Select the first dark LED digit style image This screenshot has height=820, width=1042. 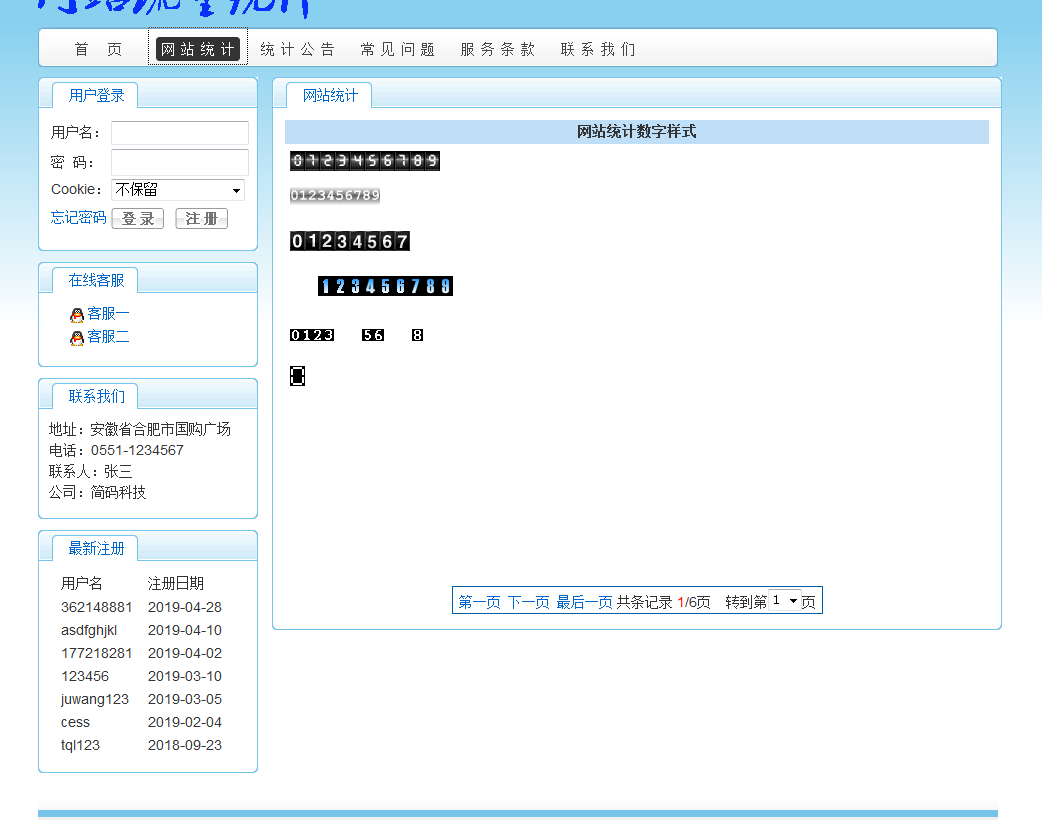pos(364,161)
